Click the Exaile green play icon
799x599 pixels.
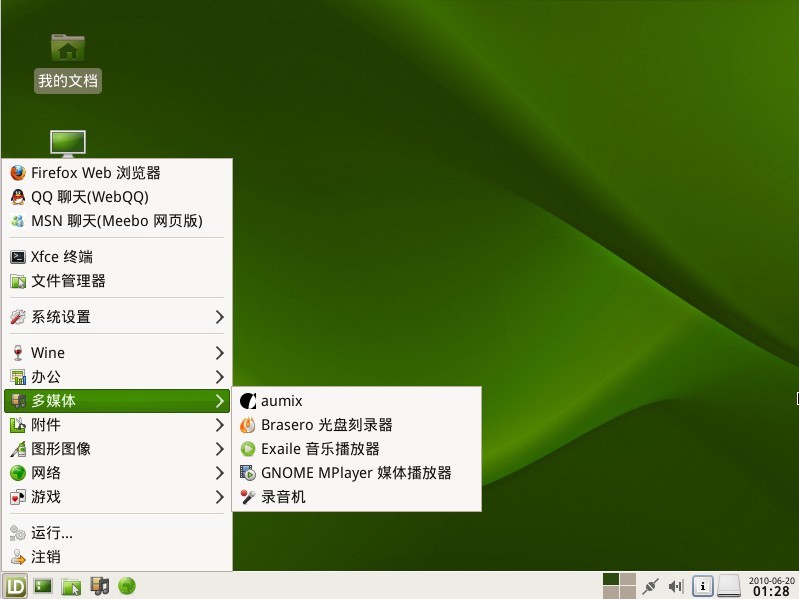(248, 449)
